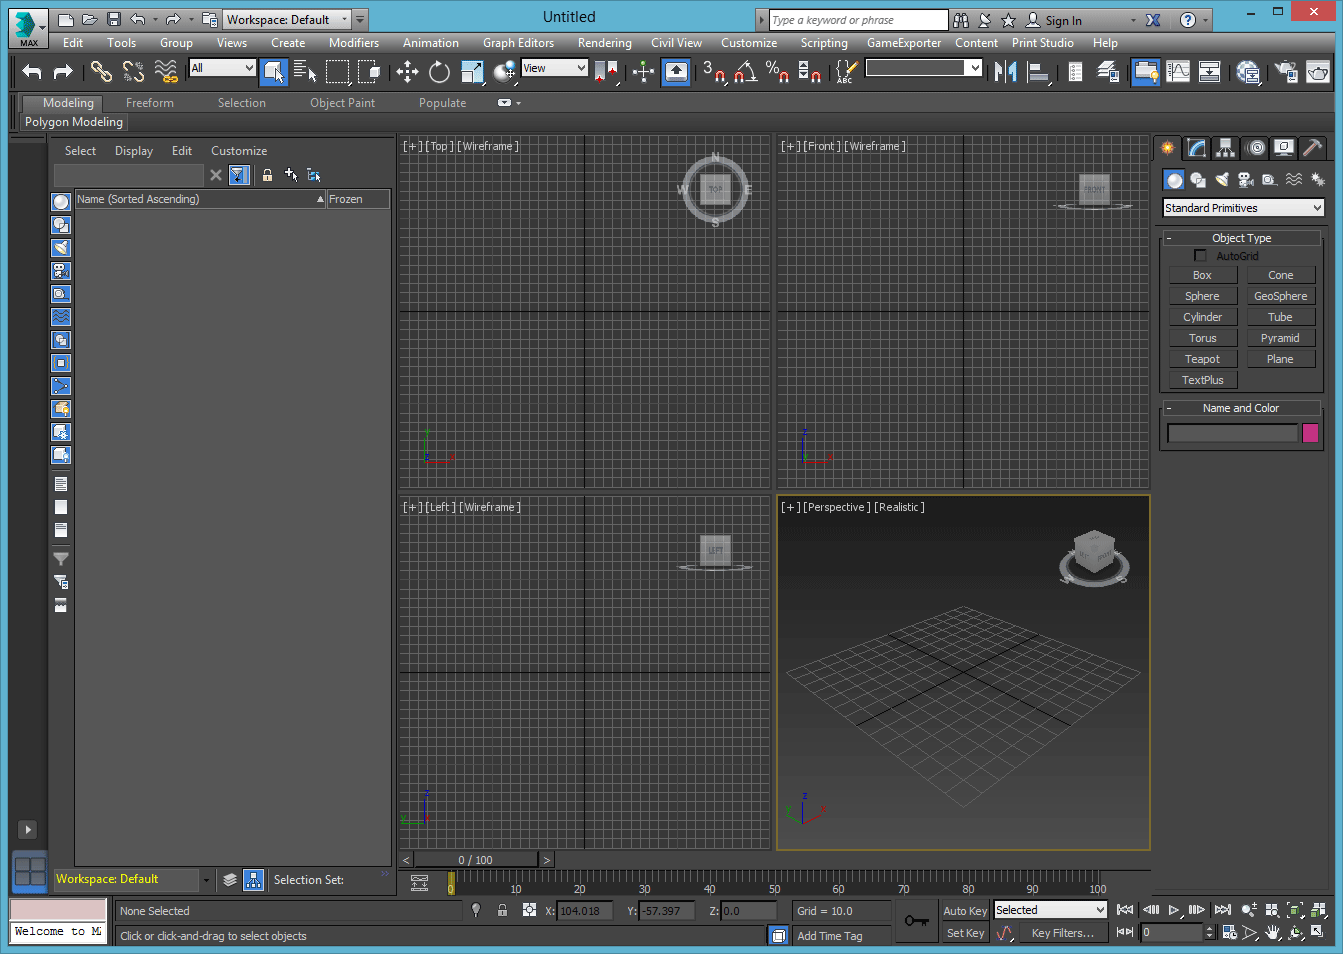Open the Modifiers menu
The height and width of the screenshot is (954, 1343).
354,43
